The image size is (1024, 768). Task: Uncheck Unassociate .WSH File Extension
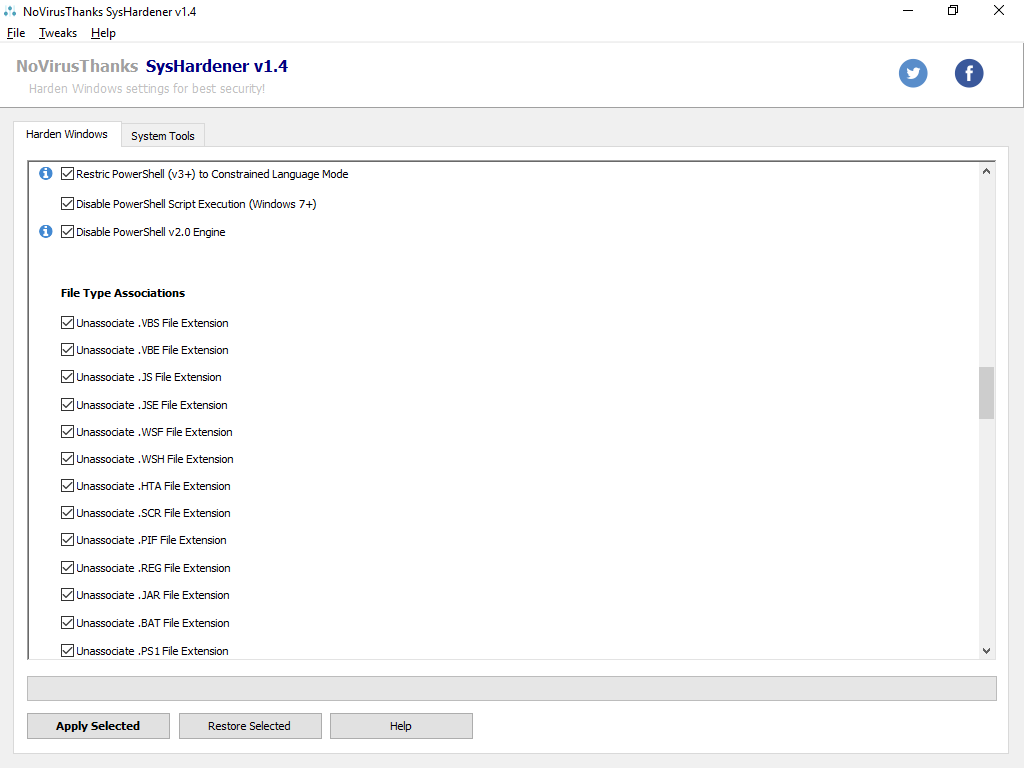pos(67,459)
